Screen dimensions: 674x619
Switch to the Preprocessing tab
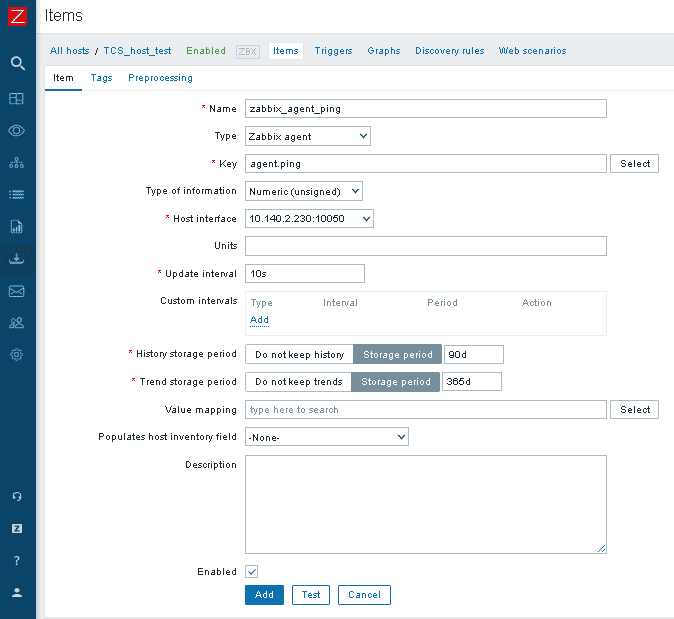coord(160,78)
